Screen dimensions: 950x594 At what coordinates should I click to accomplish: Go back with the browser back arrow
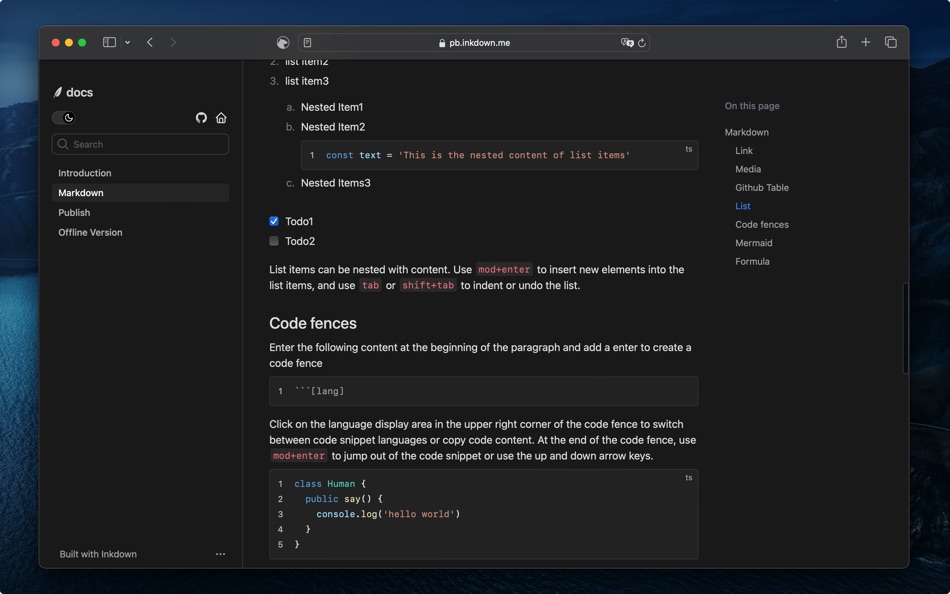click(150, 42)
